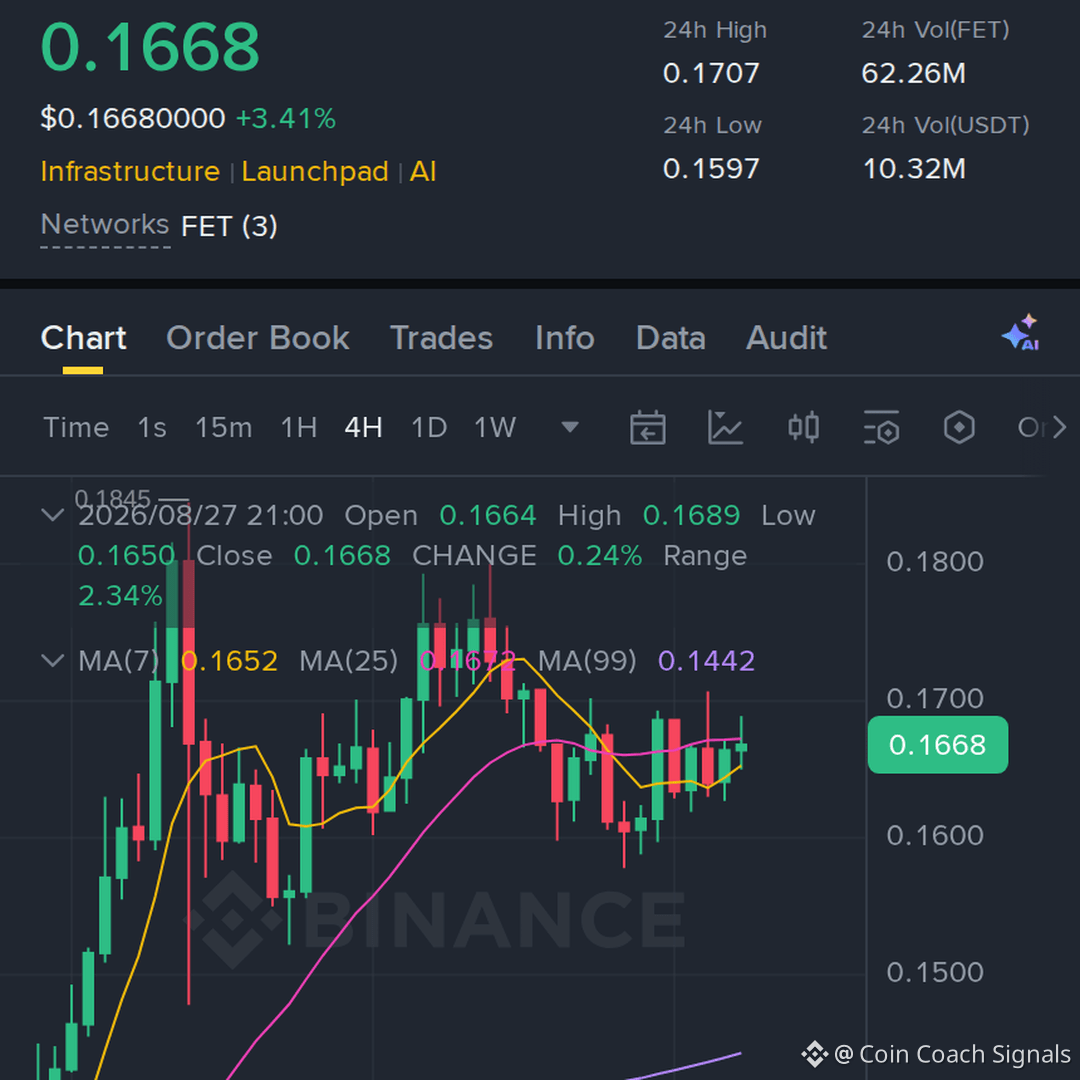Collapse the MA indicator row chevron
Screen dimensions: 1080x1080
coord(53,661)
